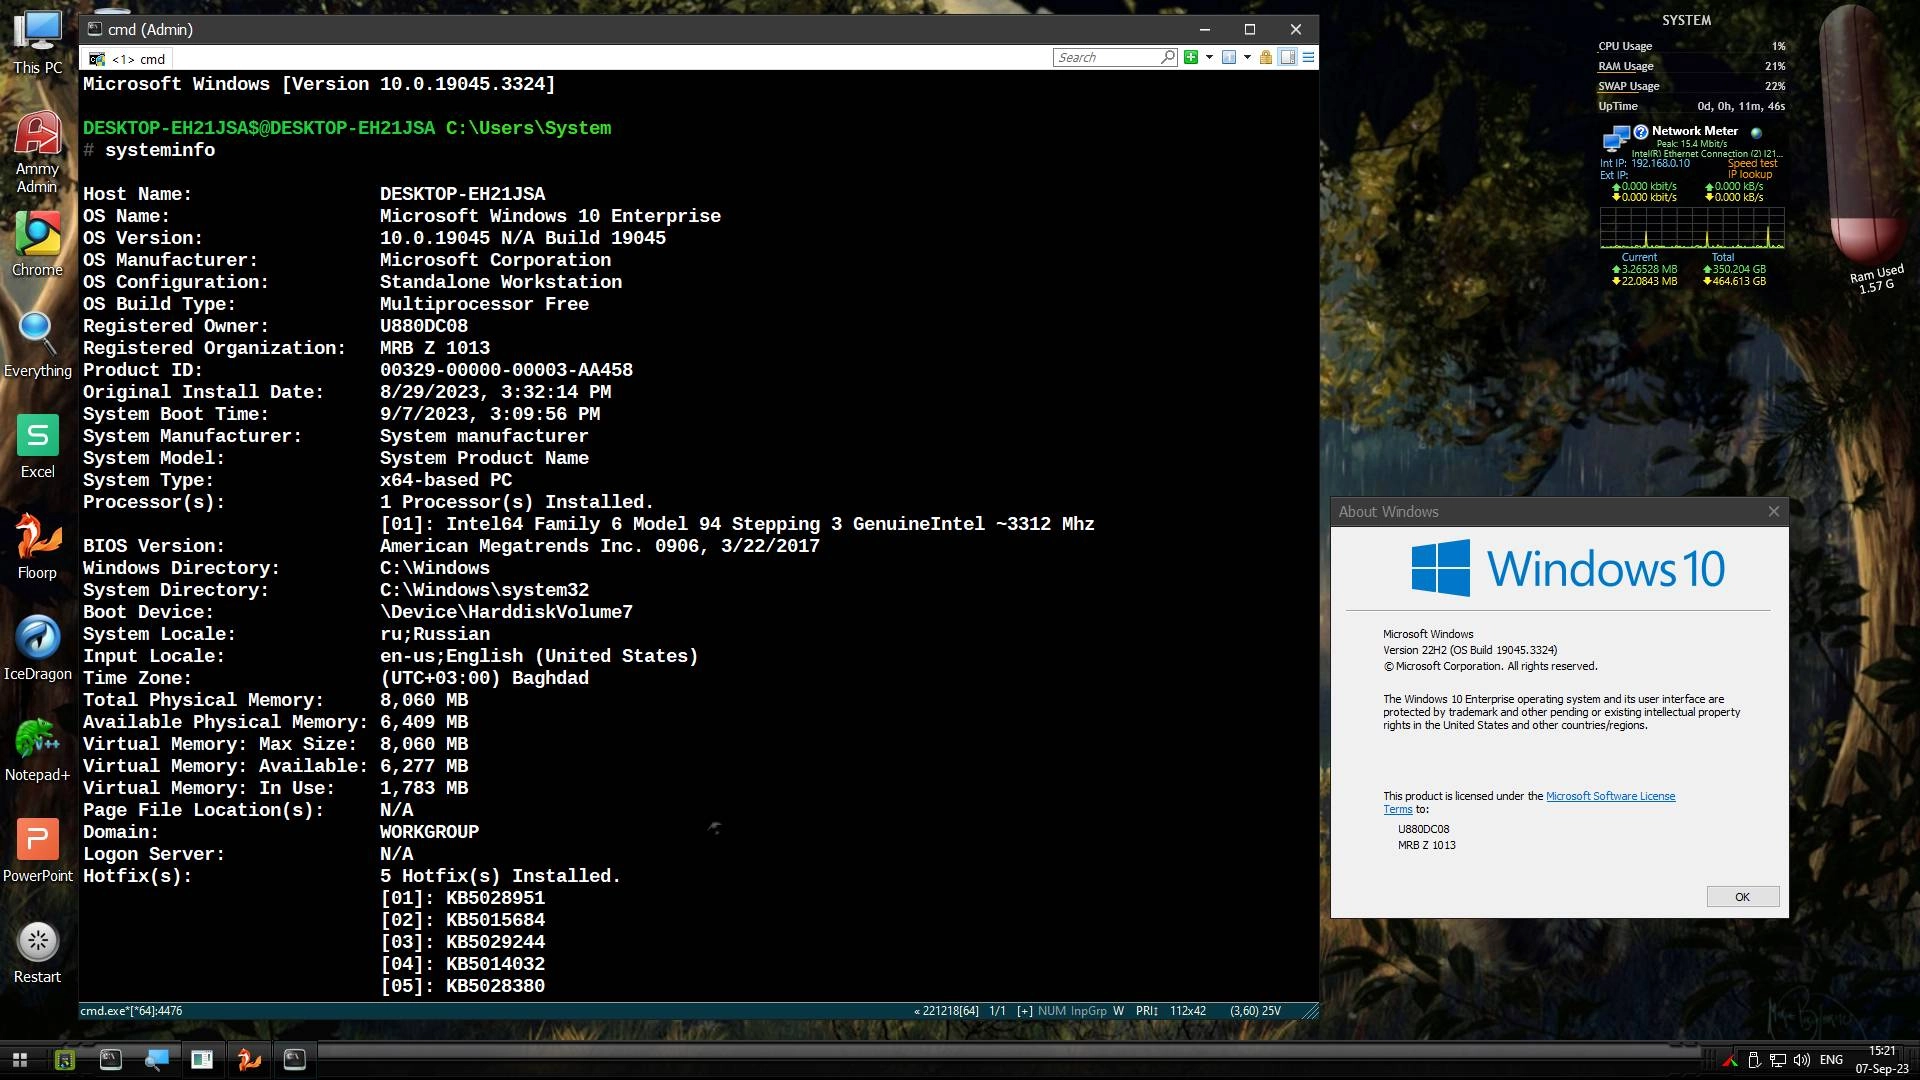Image resolution: width=1920 pixels, height=1080 pixels.
Task: Open the Excel desktop shortcut
Action: click(x=37, y=447)
